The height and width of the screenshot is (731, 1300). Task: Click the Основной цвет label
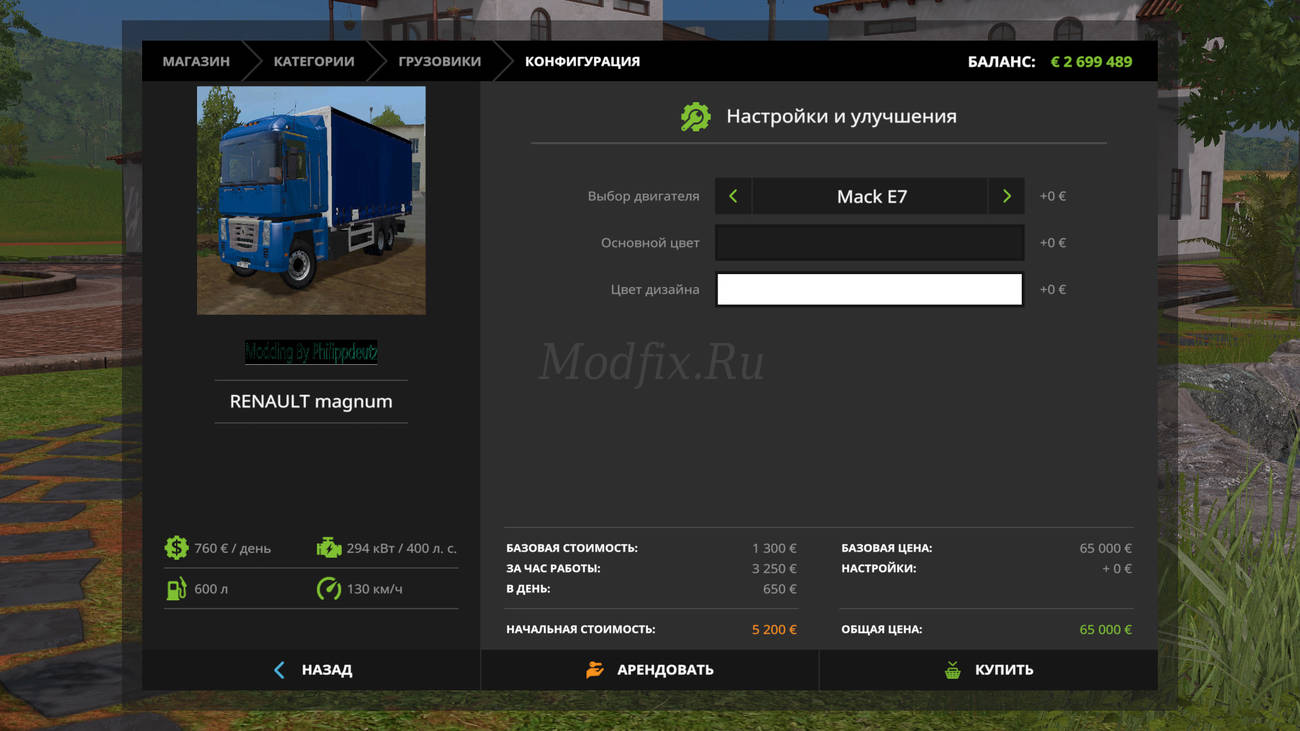[x=650, y=243]
